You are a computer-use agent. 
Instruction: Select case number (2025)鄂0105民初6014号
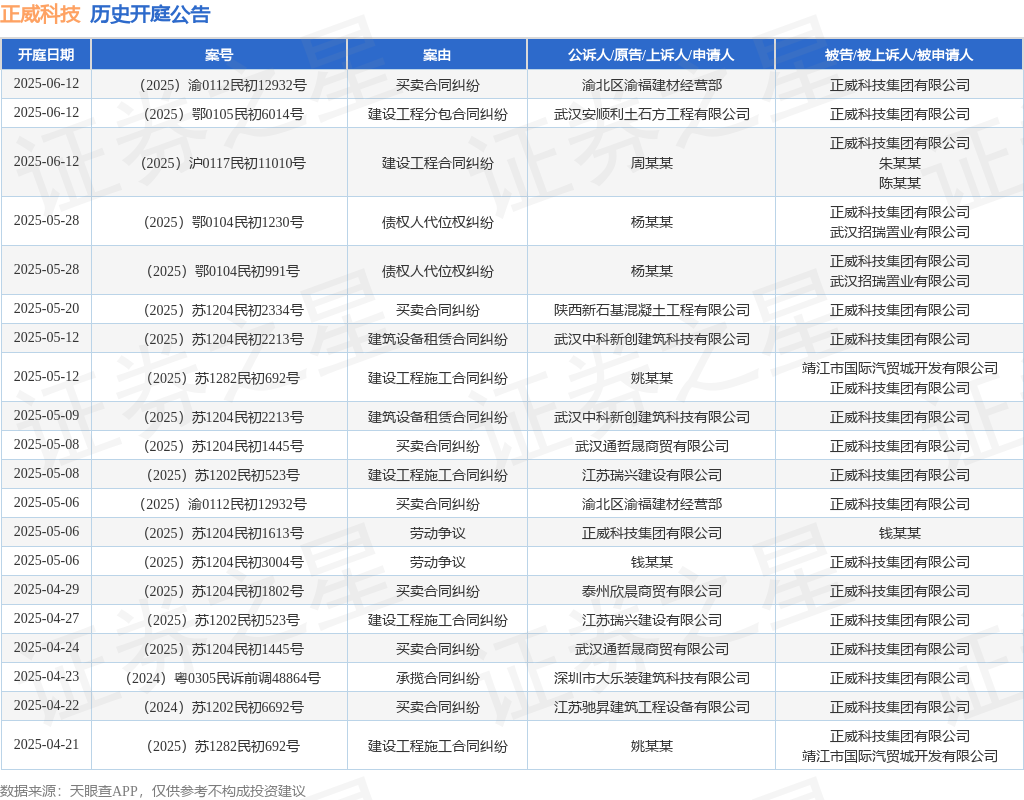[x=223, y=114]
